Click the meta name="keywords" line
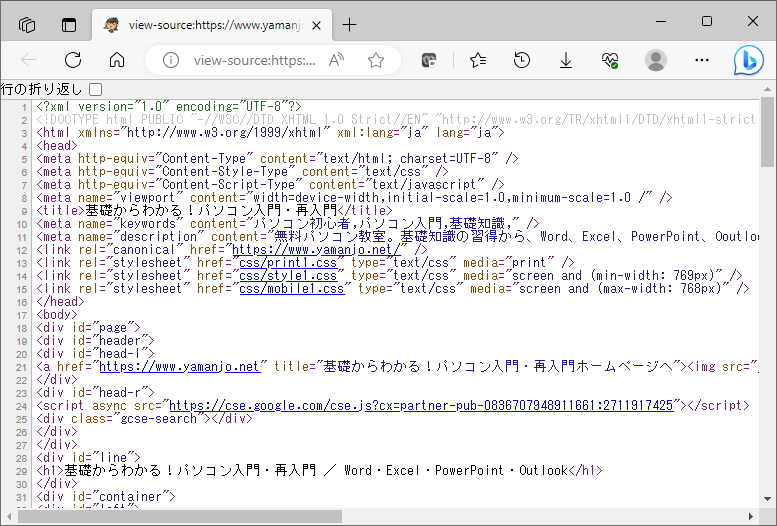Viewport: 777px width, 526px height. 287,224
